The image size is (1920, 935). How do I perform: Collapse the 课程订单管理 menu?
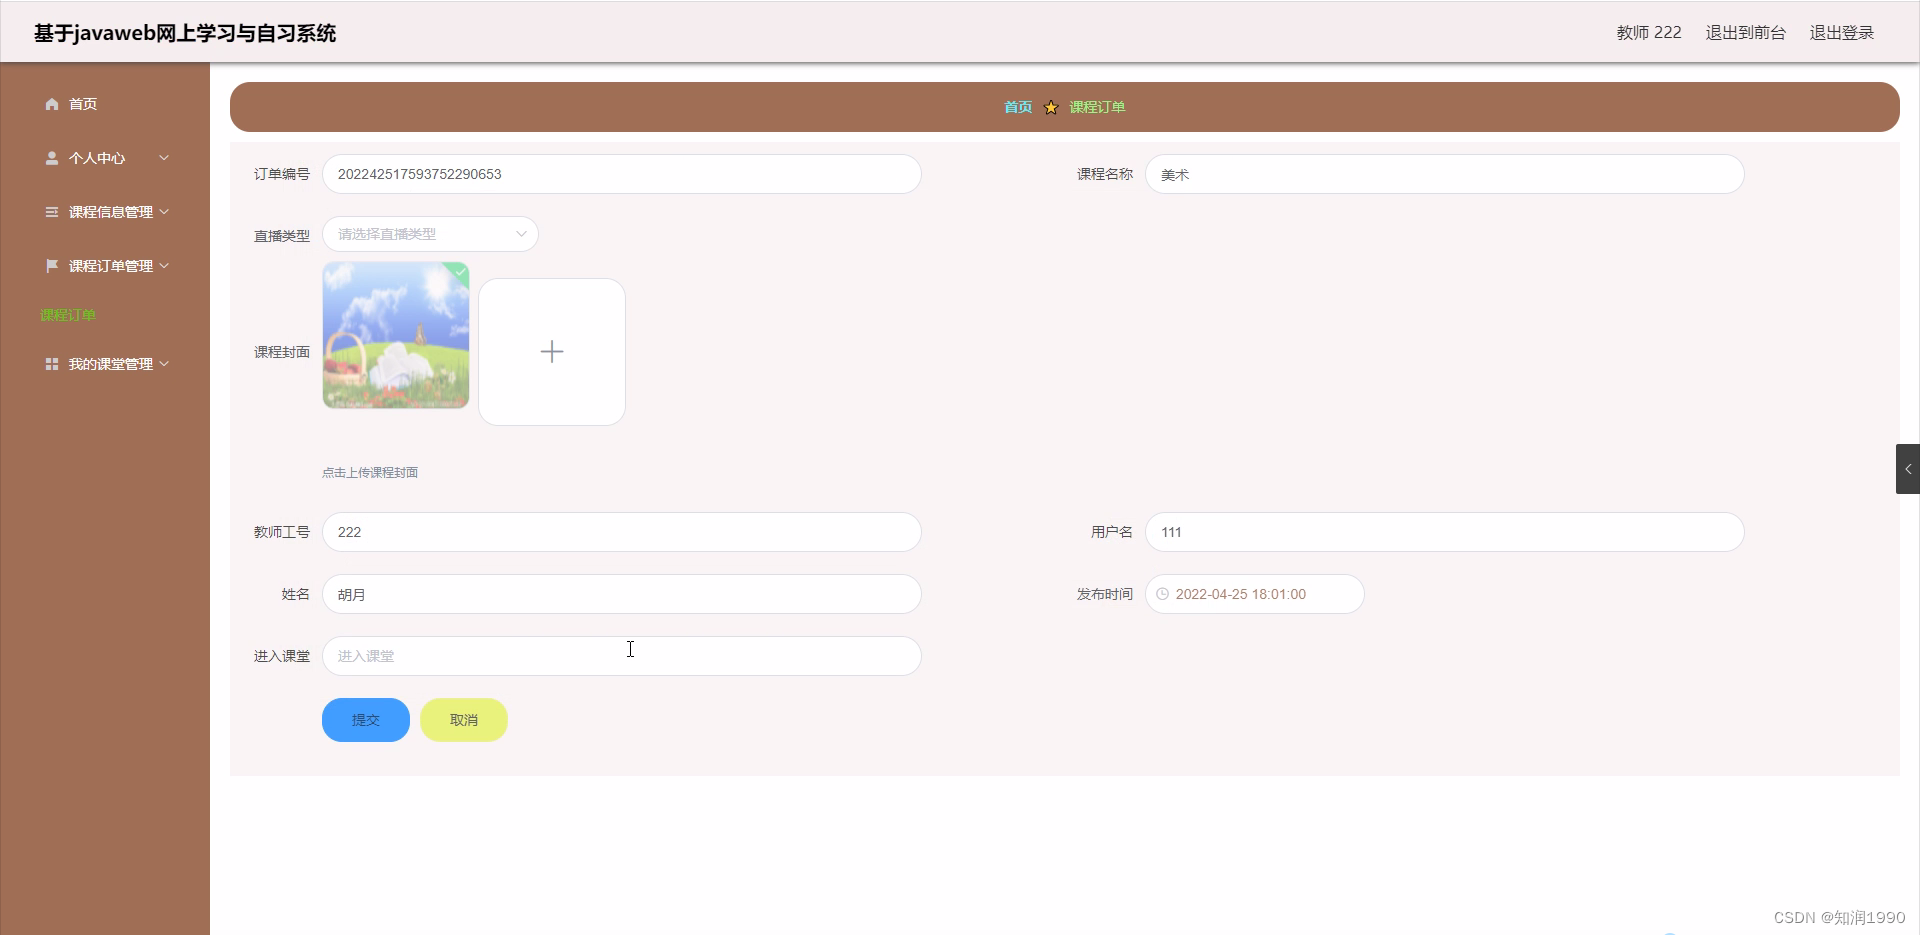(x=163, y=265)
